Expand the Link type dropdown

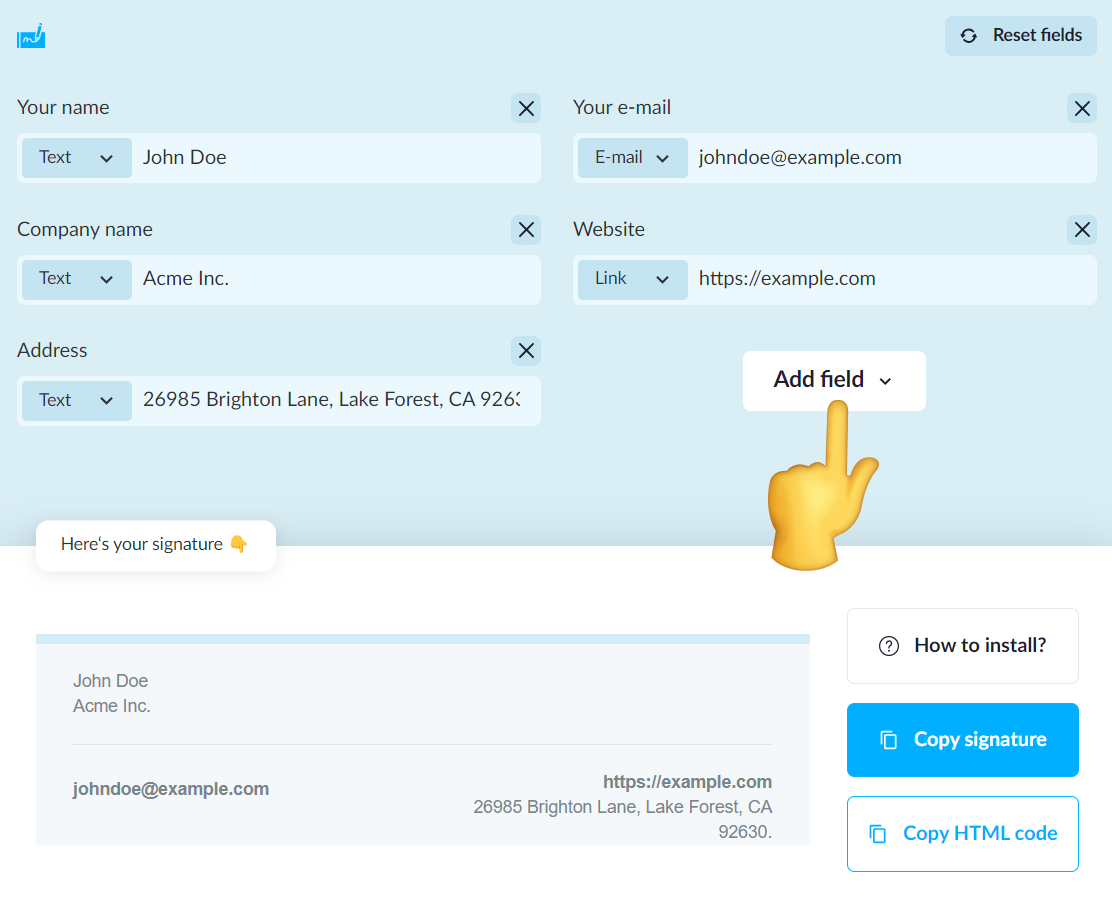(633, 279)
